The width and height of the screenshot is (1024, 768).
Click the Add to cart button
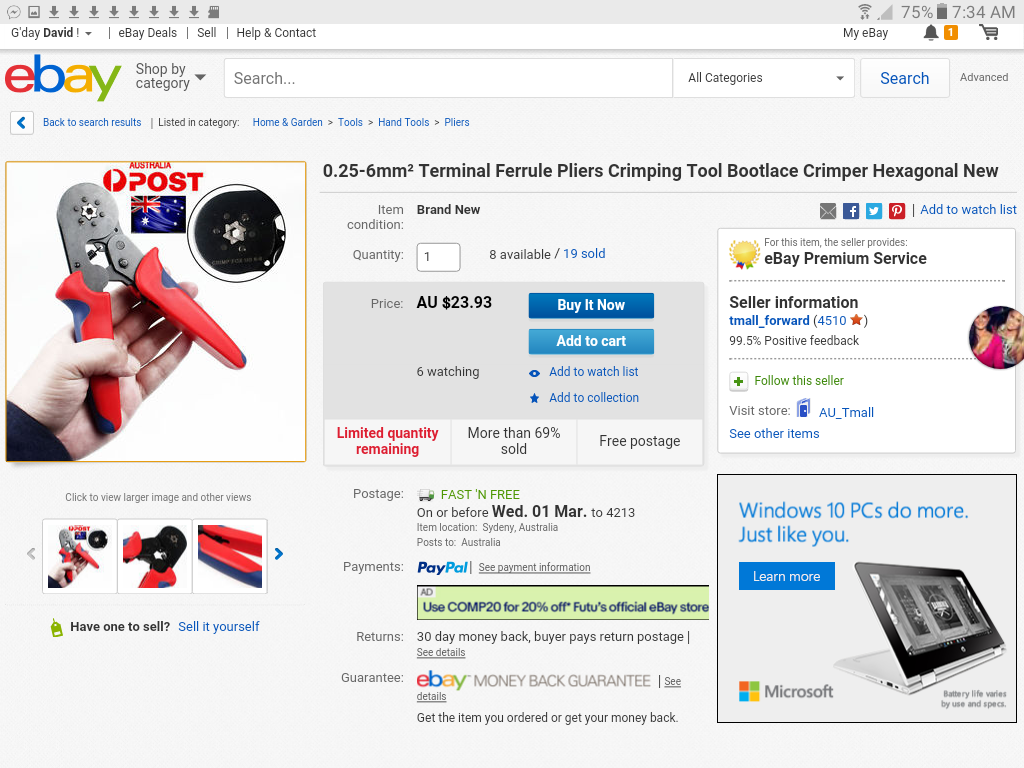(x=591, y=341)
